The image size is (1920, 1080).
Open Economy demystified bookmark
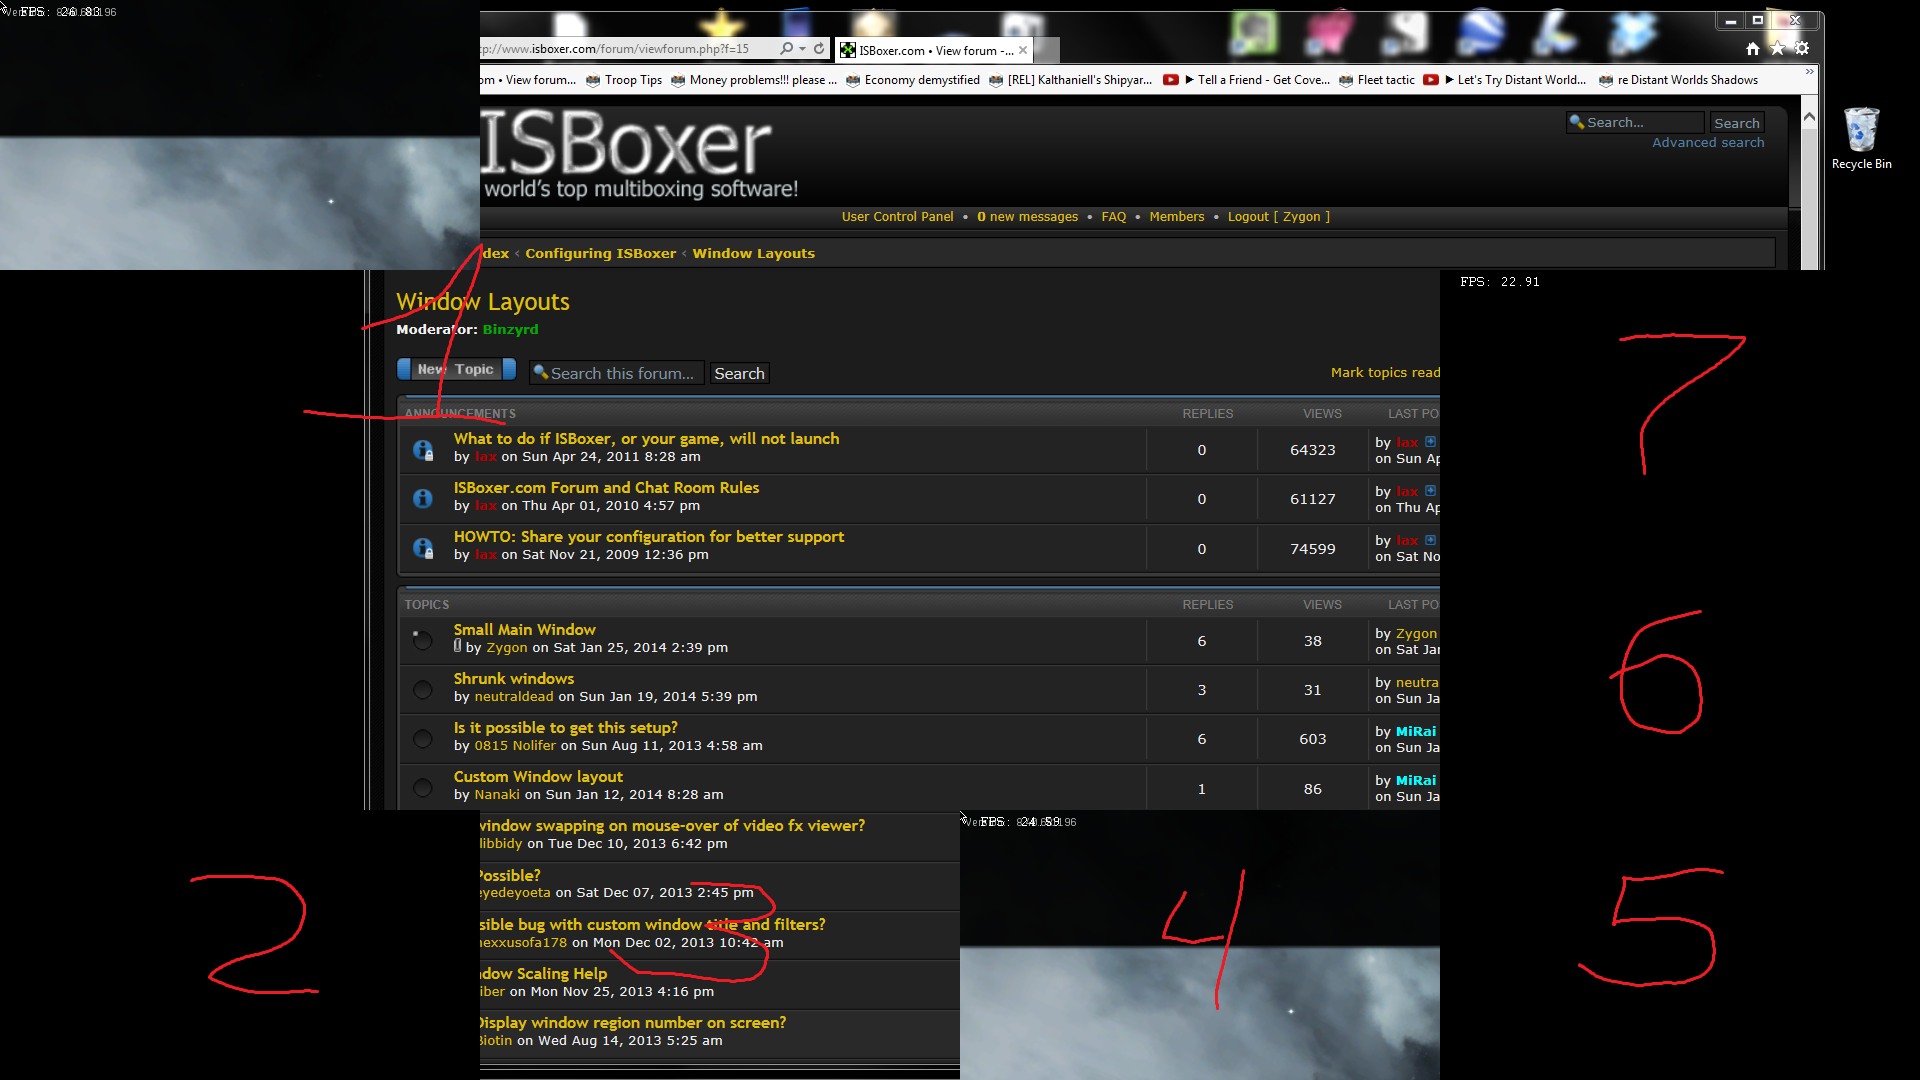912,80
